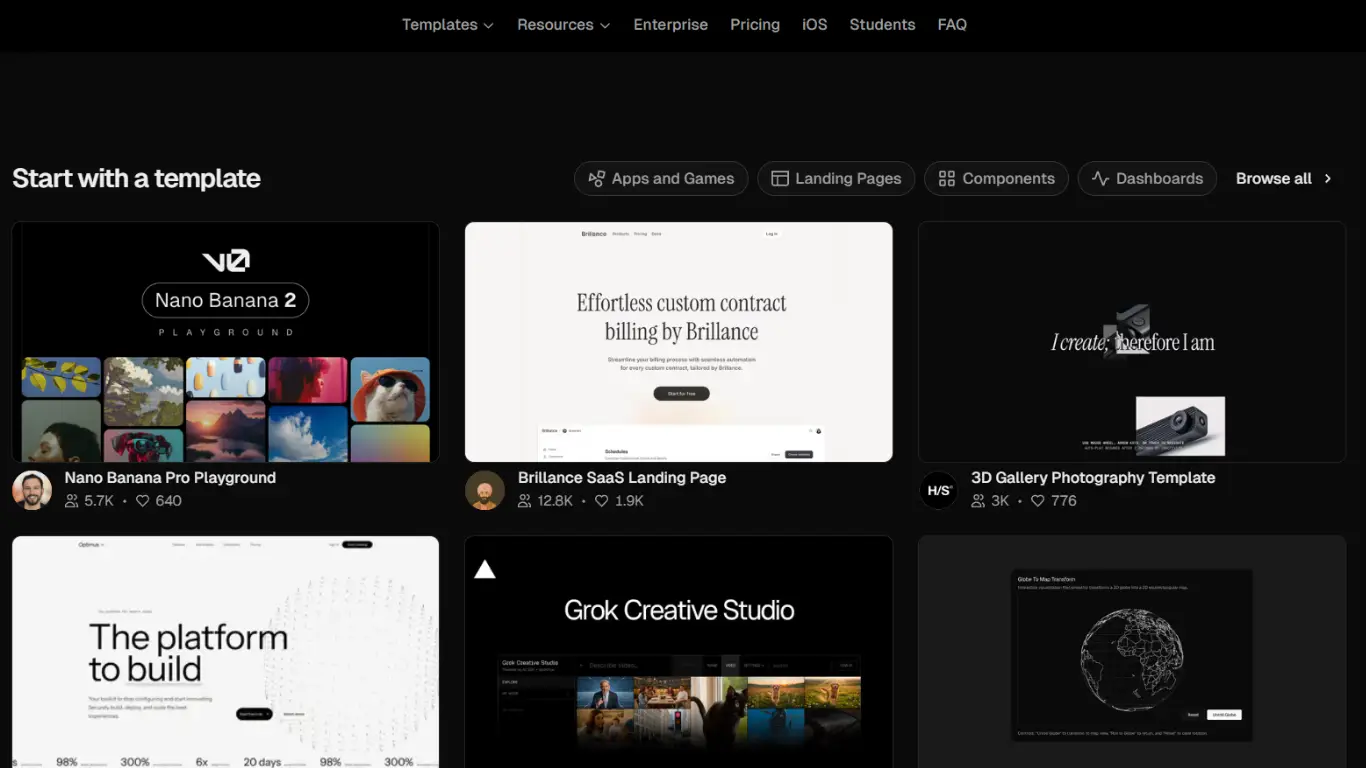
Task: Click Brillance SaaS Landing Page title
Action: (622, 478)
